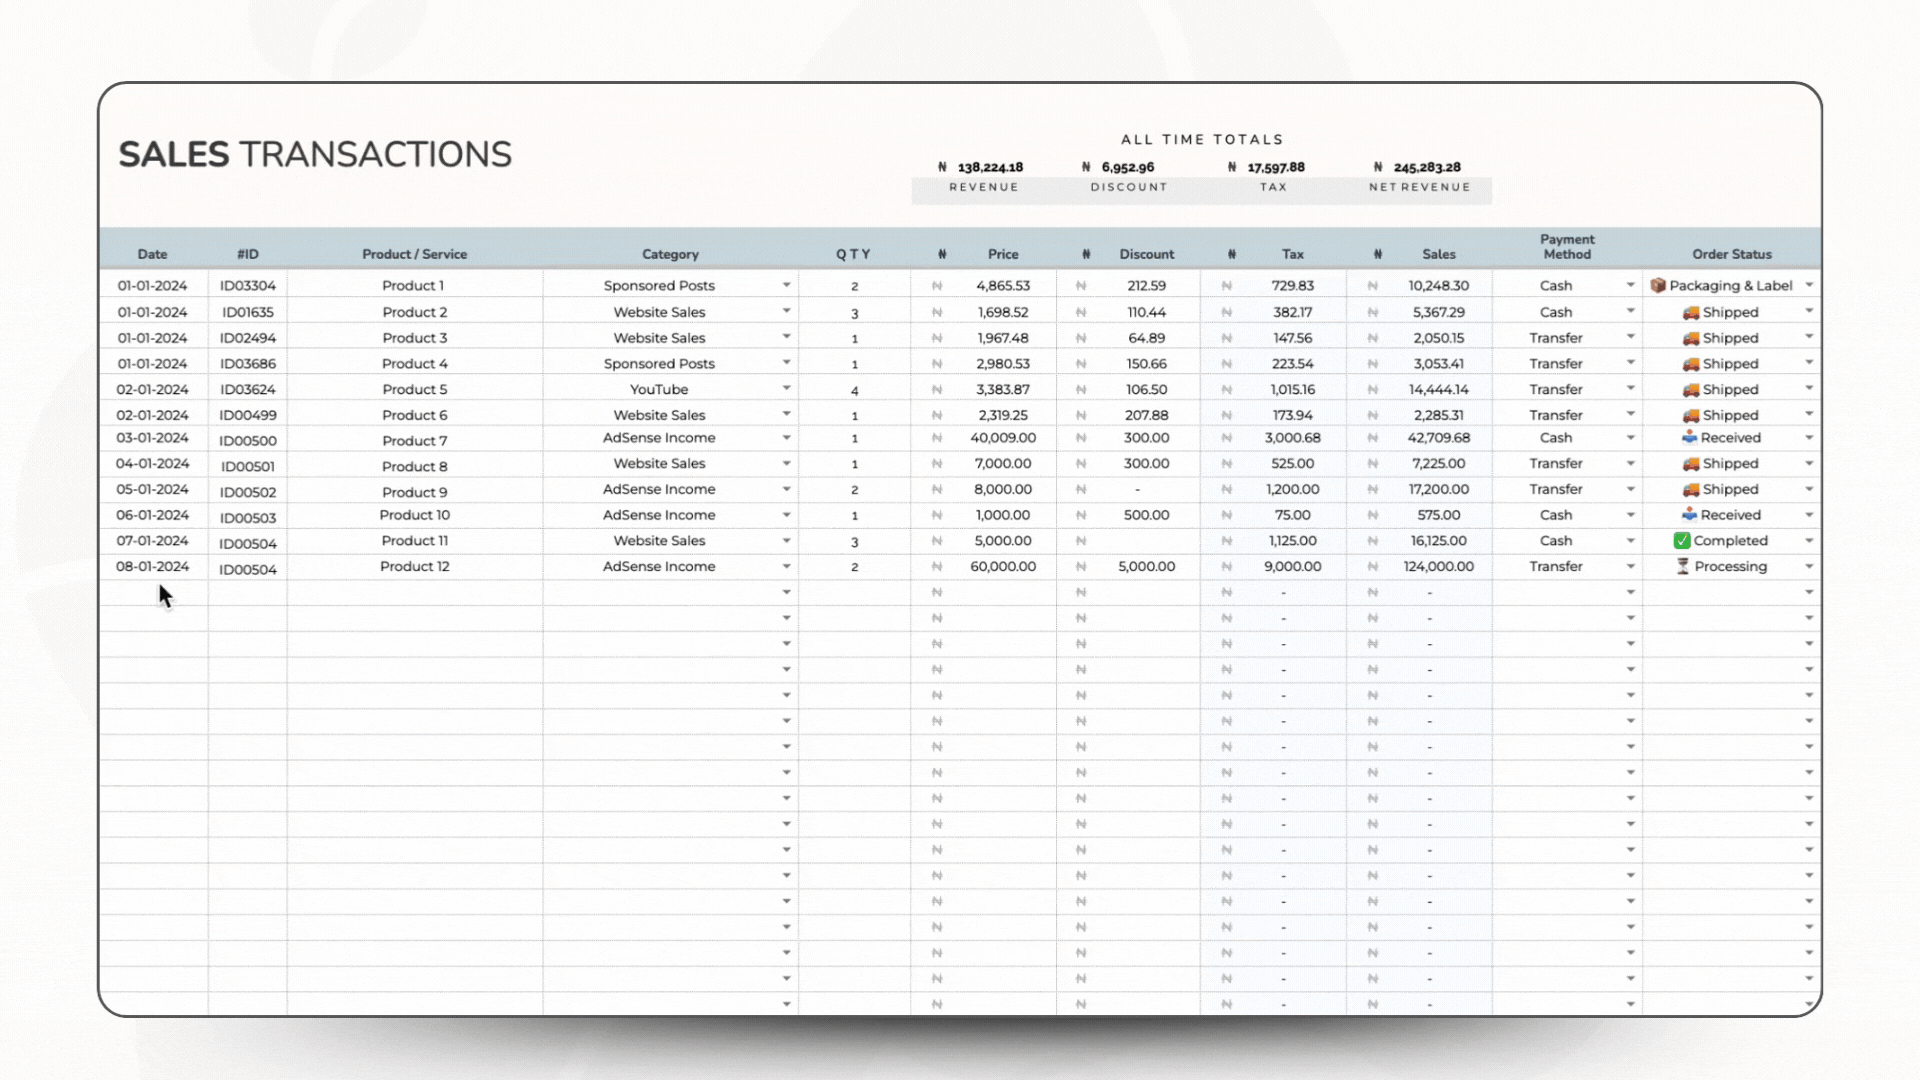The height and width of the screenshot is (1080, 1920).
Task: Click the green checkmark Completed icon
Action: pyautogui.click(x=1682, y=541)
